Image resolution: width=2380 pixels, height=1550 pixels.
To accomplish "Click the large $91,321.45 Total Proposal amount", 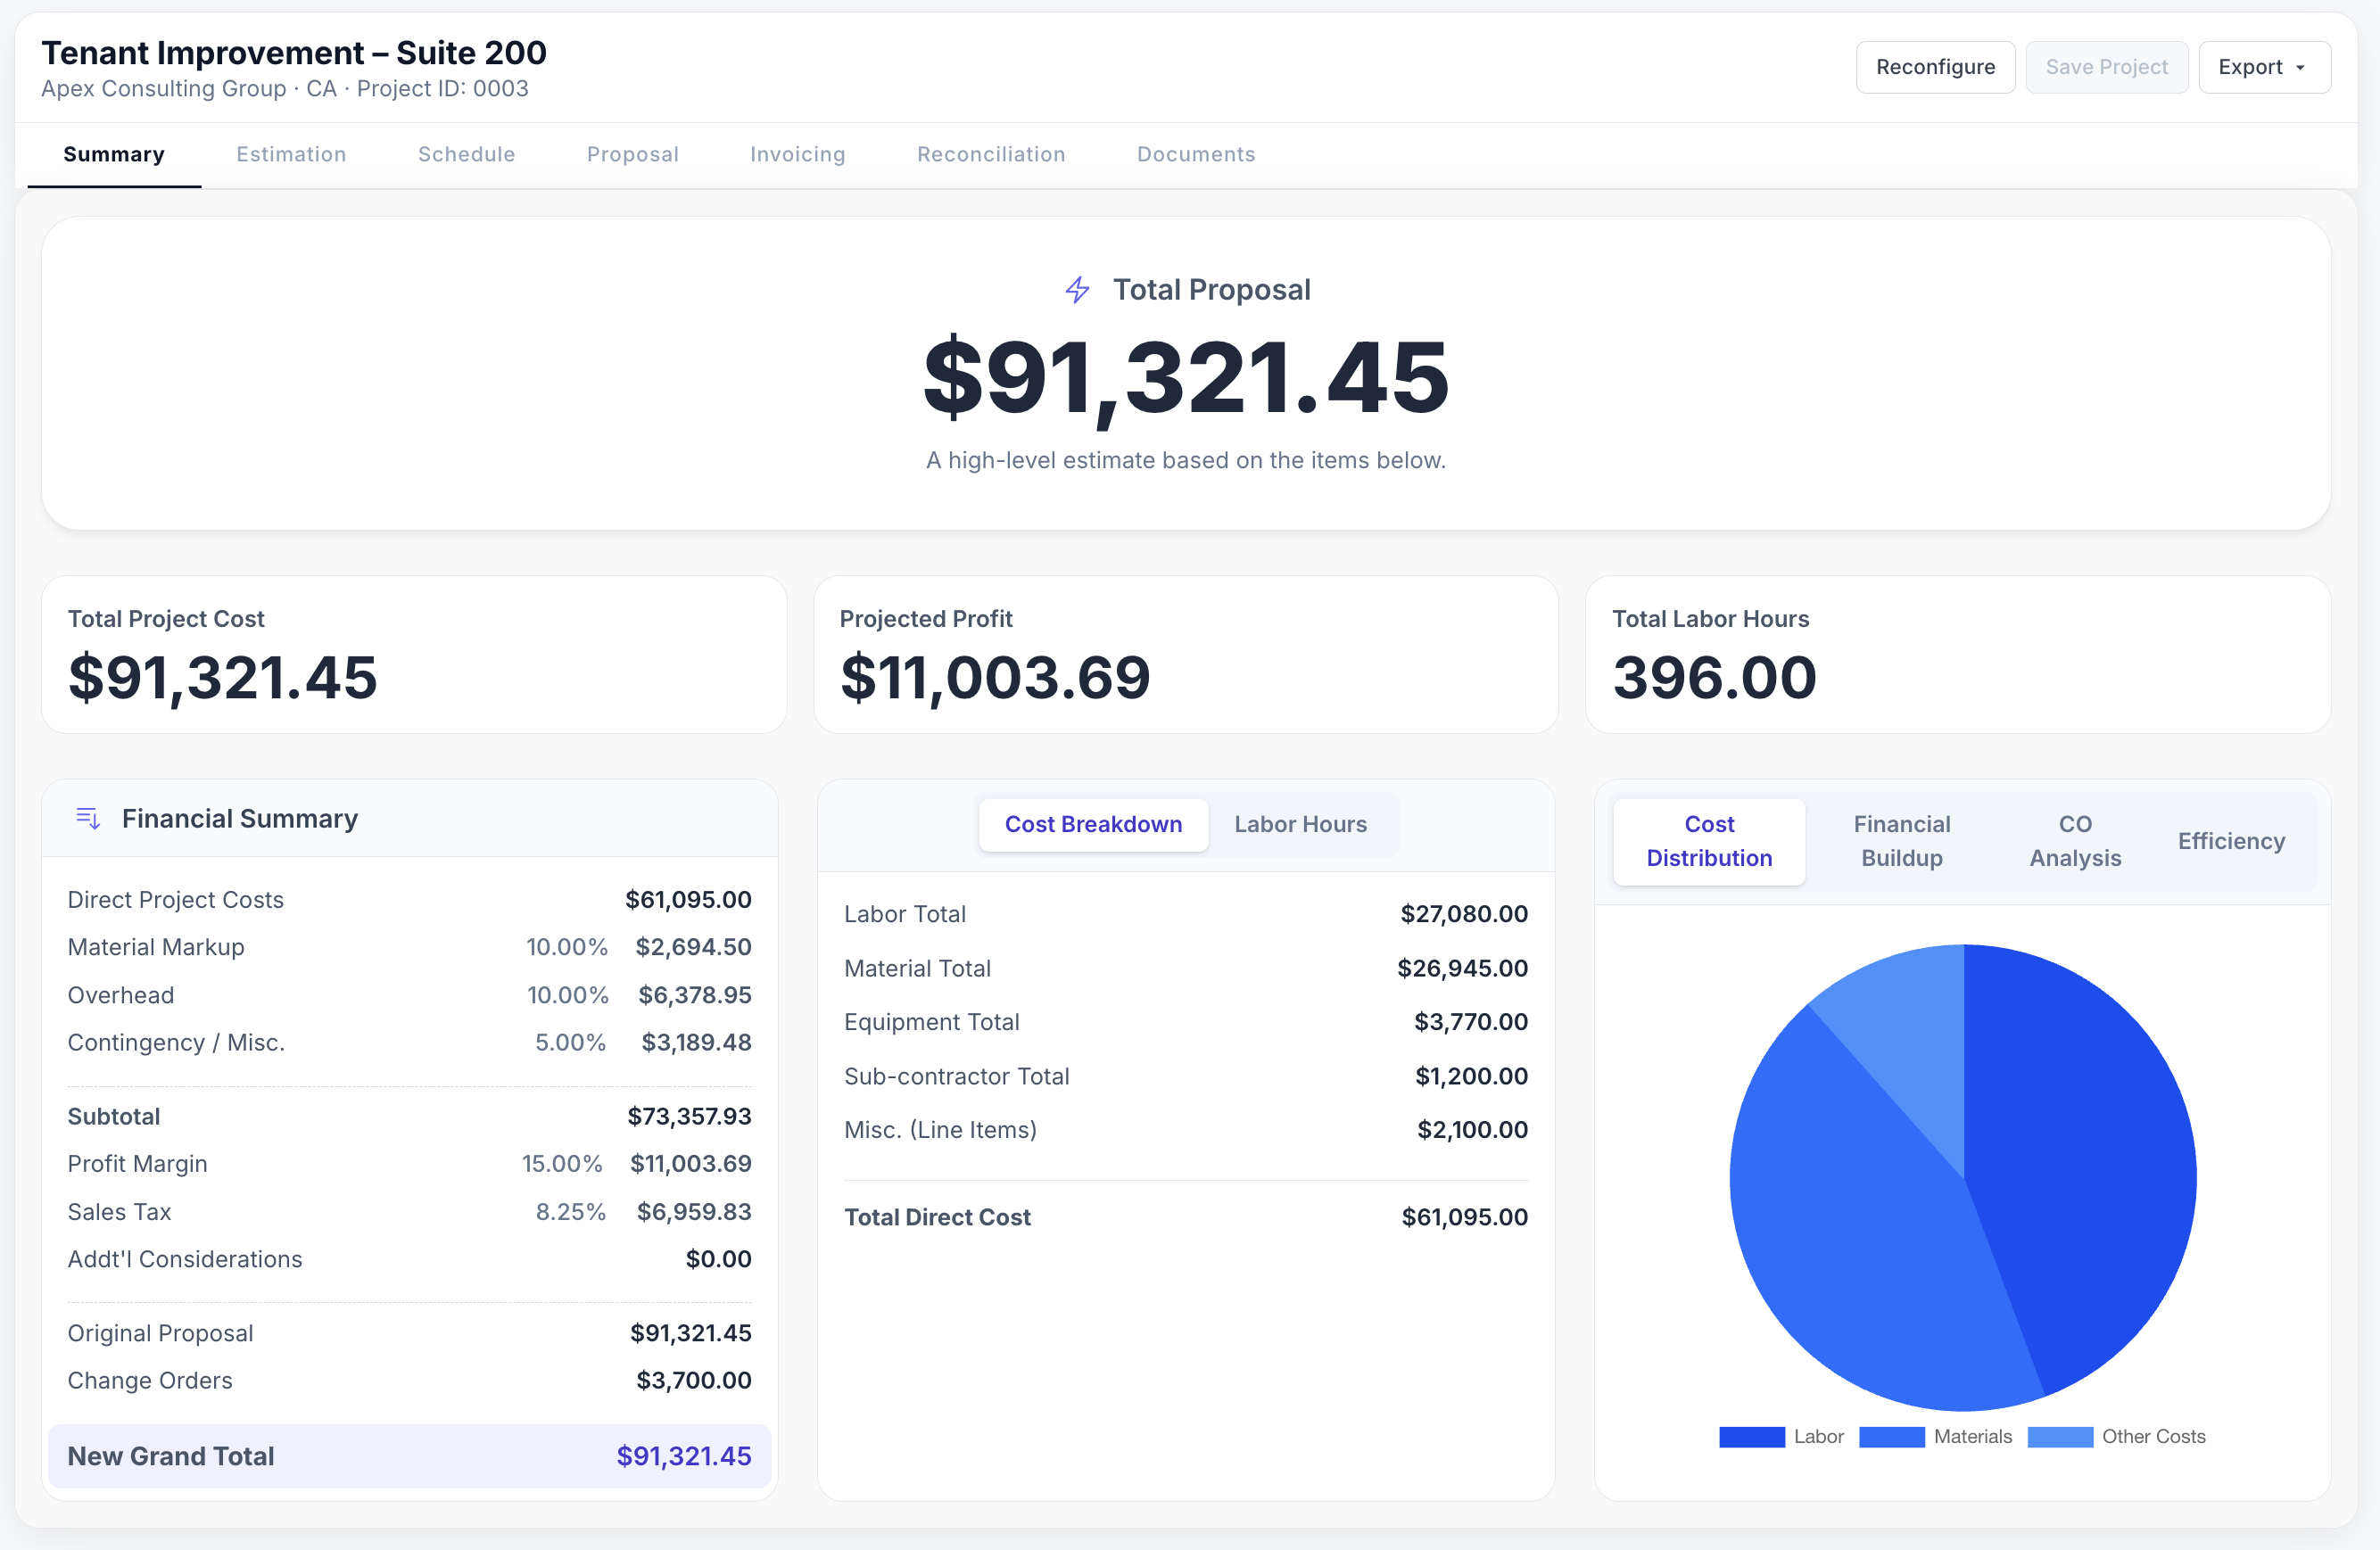I will pyautogui.click(x=1186, y=378).
